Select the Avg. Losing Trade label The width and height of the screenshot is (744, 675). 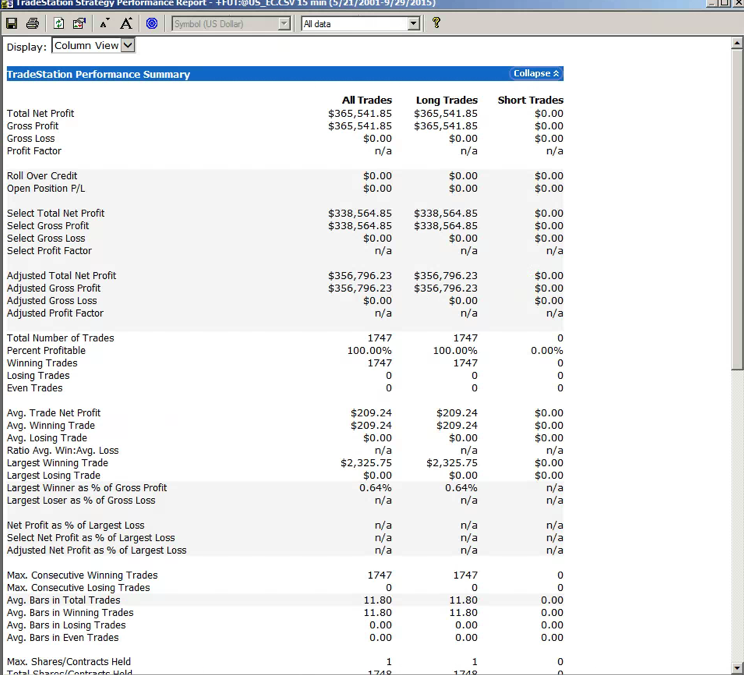click(x=47, y=438)
